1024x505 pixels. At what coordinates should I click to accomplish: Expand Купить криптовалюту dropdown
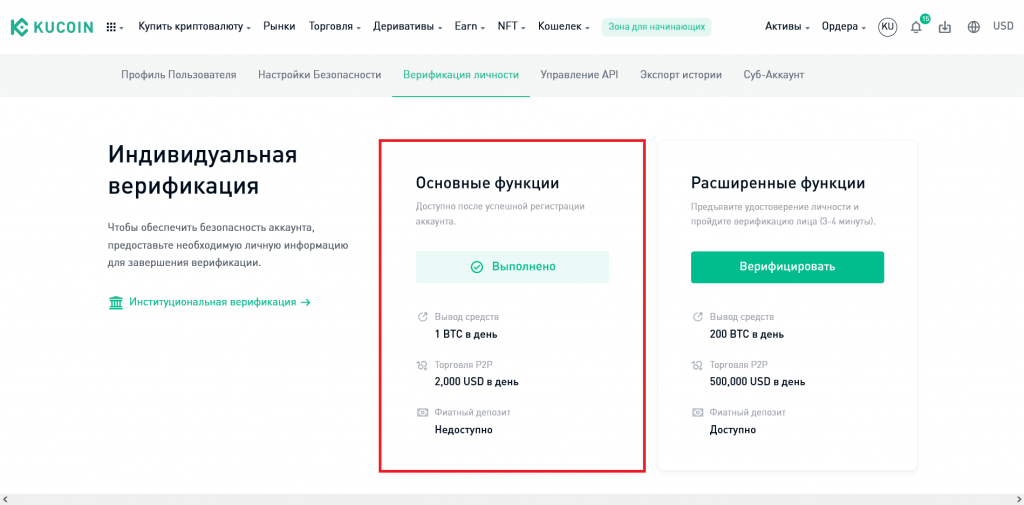tap(195, 27)
